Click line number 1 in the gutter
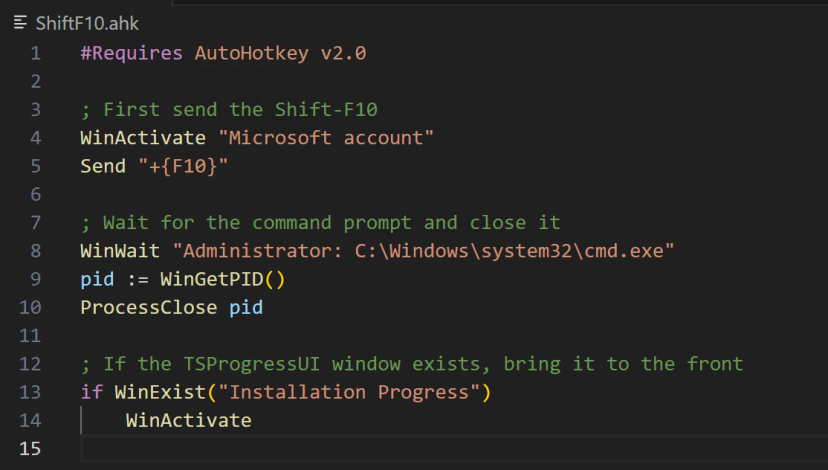 (x=36, y=53)
